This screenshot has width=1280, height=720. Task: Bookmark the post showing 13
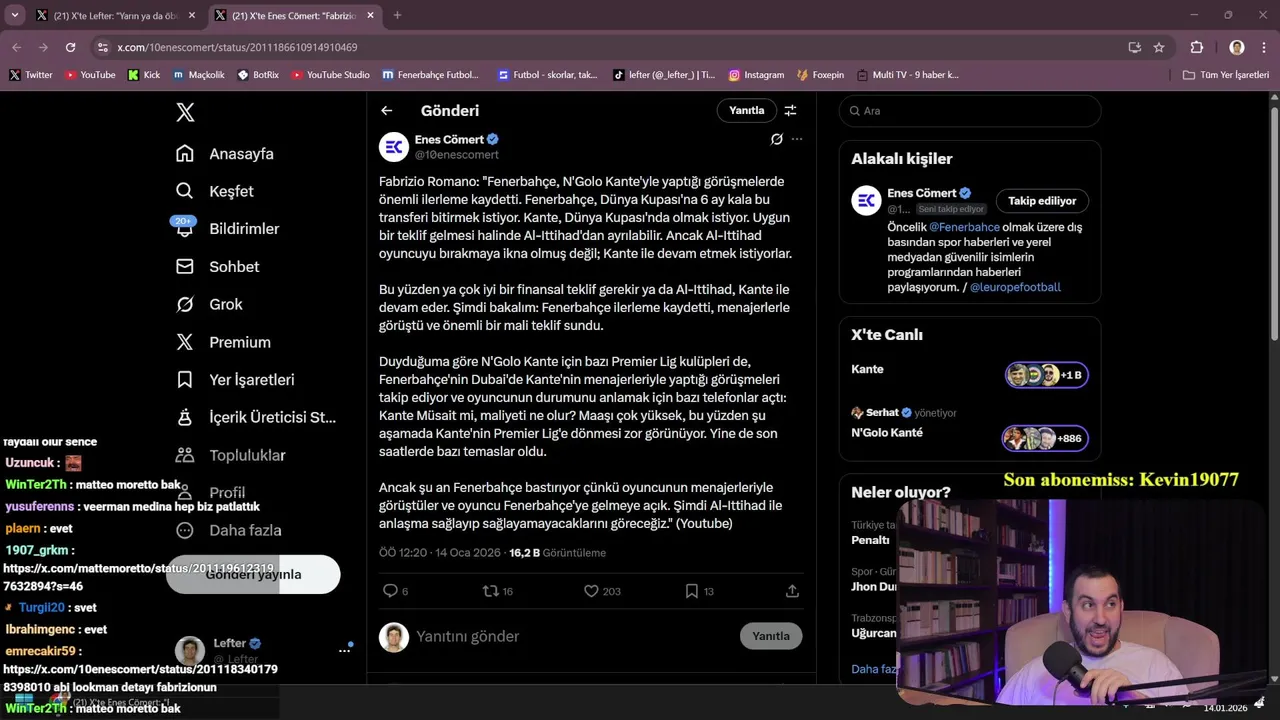pyautogui.click(x=699, y=591)
